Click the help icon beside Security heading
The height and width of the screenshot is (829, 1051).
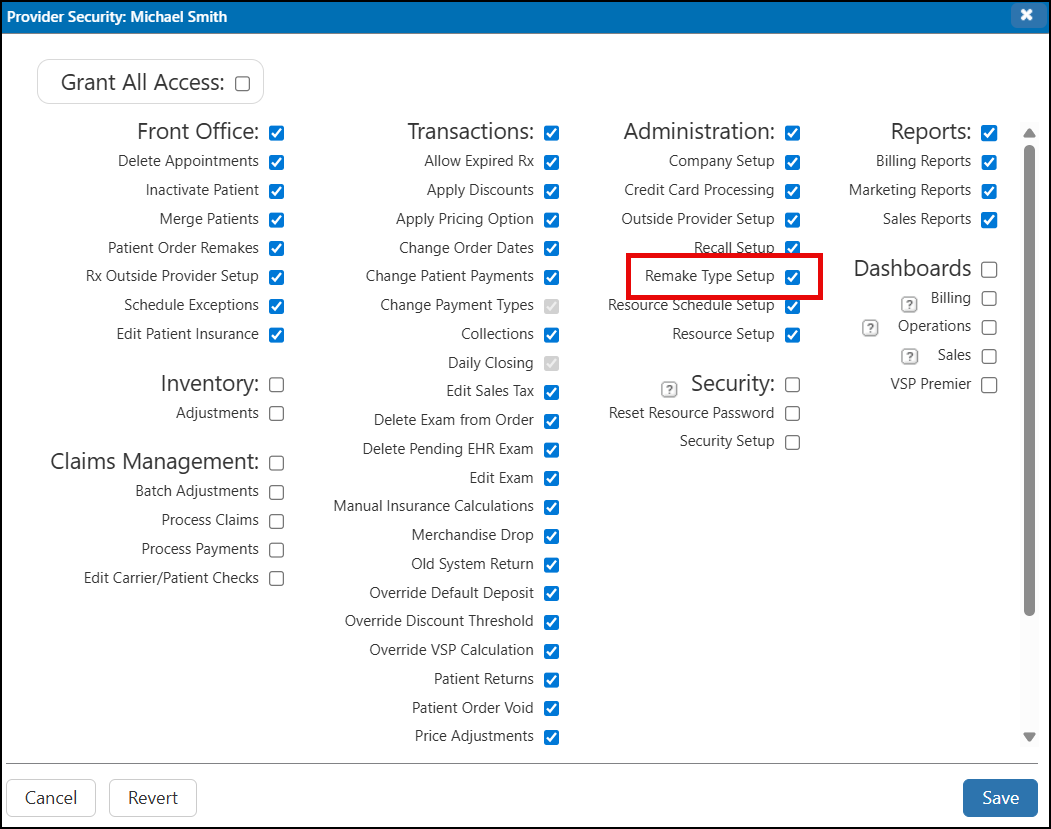[669, 389]
